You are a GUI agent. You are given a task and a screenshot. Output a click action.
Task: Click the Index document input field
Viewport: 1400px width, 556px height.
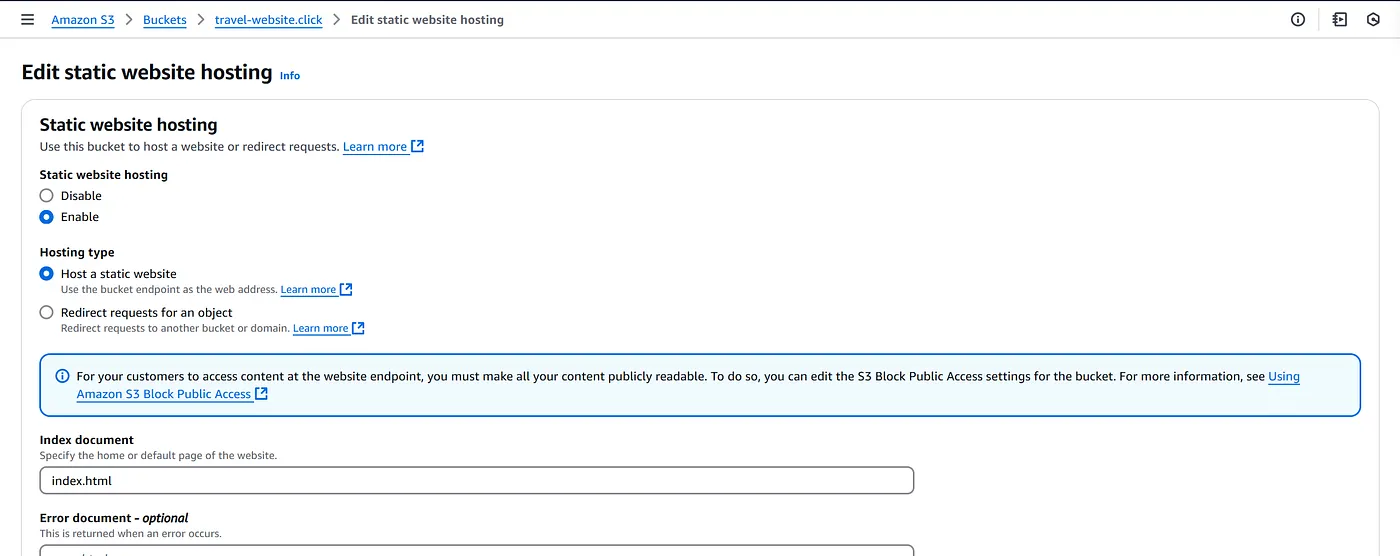(x=477, y=481)
